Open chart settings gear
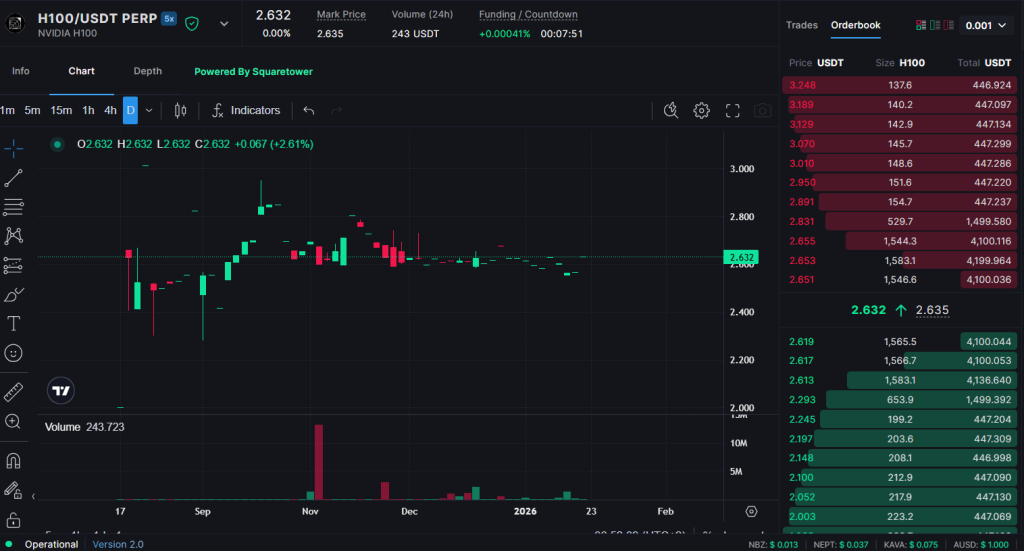Viewport: 1024px width, 551px height. [702, 110]
